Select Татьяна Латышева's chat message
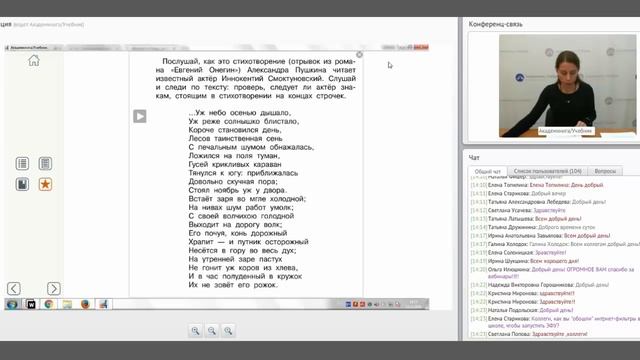Viewport: 640px width, 360px height. (526, 219)
